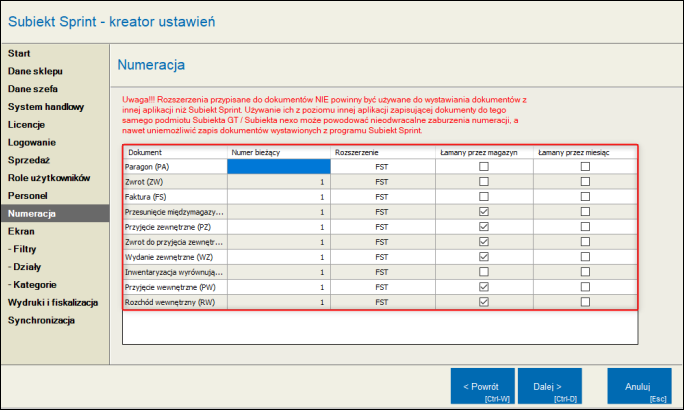Uncheck Łamany przez magazyn for Zwrot do przyjęcia zewnętrznego
Viewport: 684px width, 410px height.
(484, 242)
